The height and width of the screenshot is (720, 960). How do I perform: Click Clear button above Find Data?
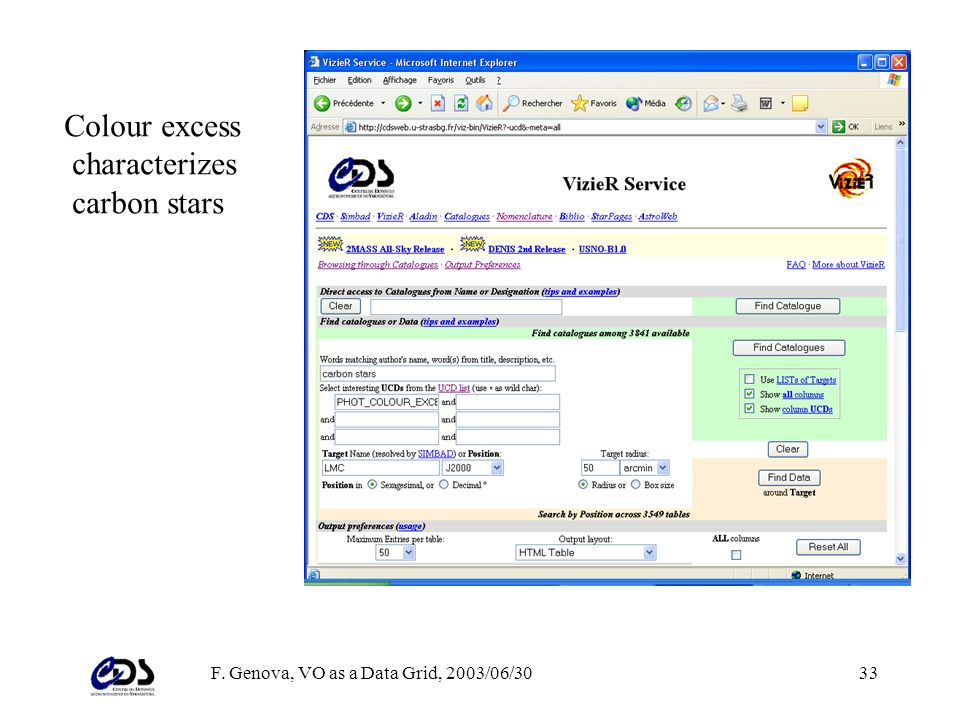[x=787, y=449]
